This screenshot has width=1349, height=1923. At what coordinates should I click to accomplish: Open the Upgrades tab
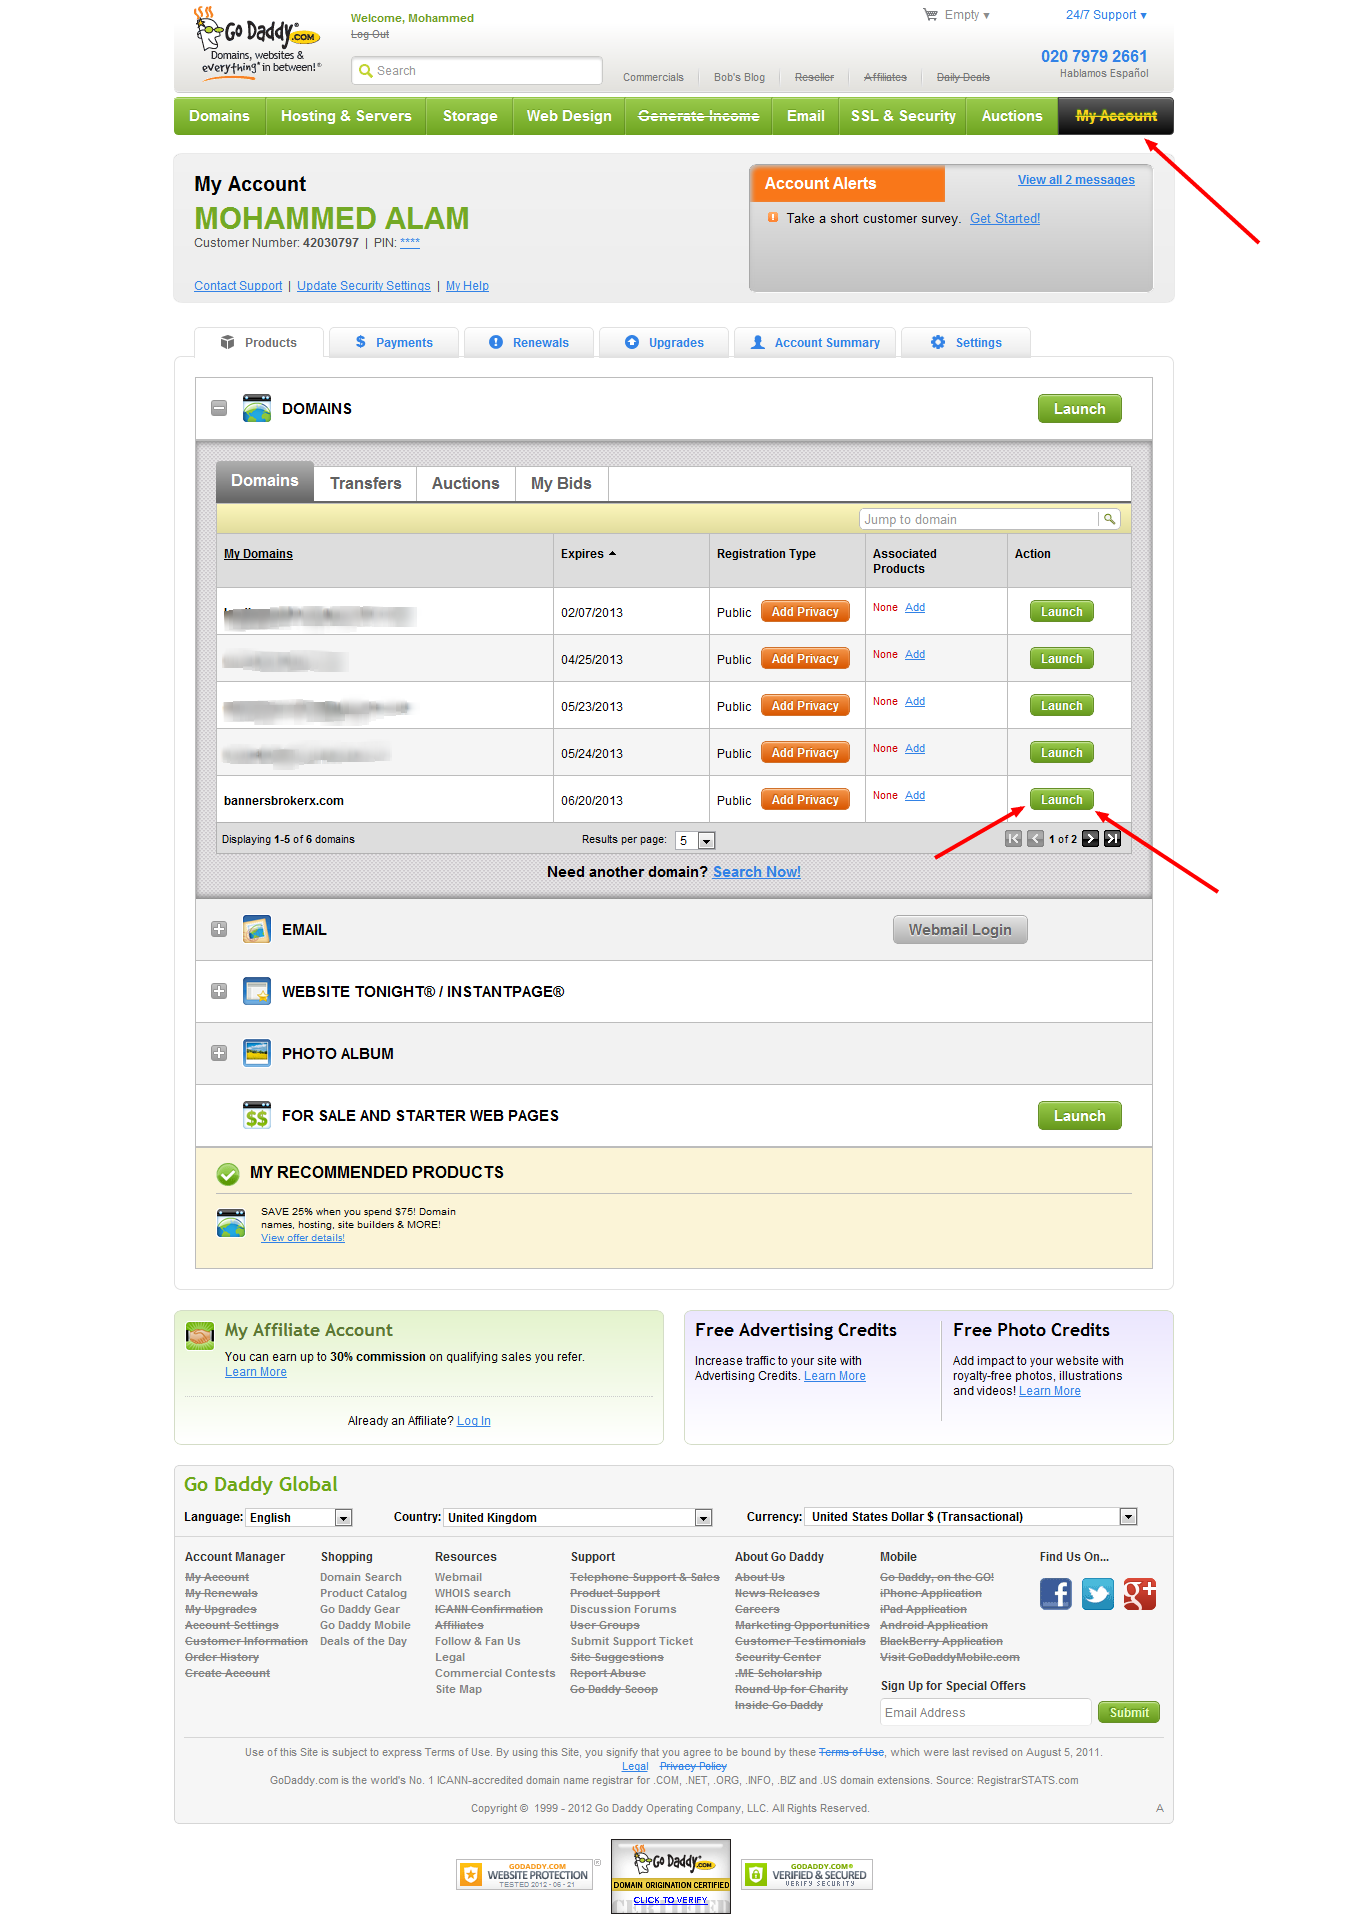[x=664, y=342]
